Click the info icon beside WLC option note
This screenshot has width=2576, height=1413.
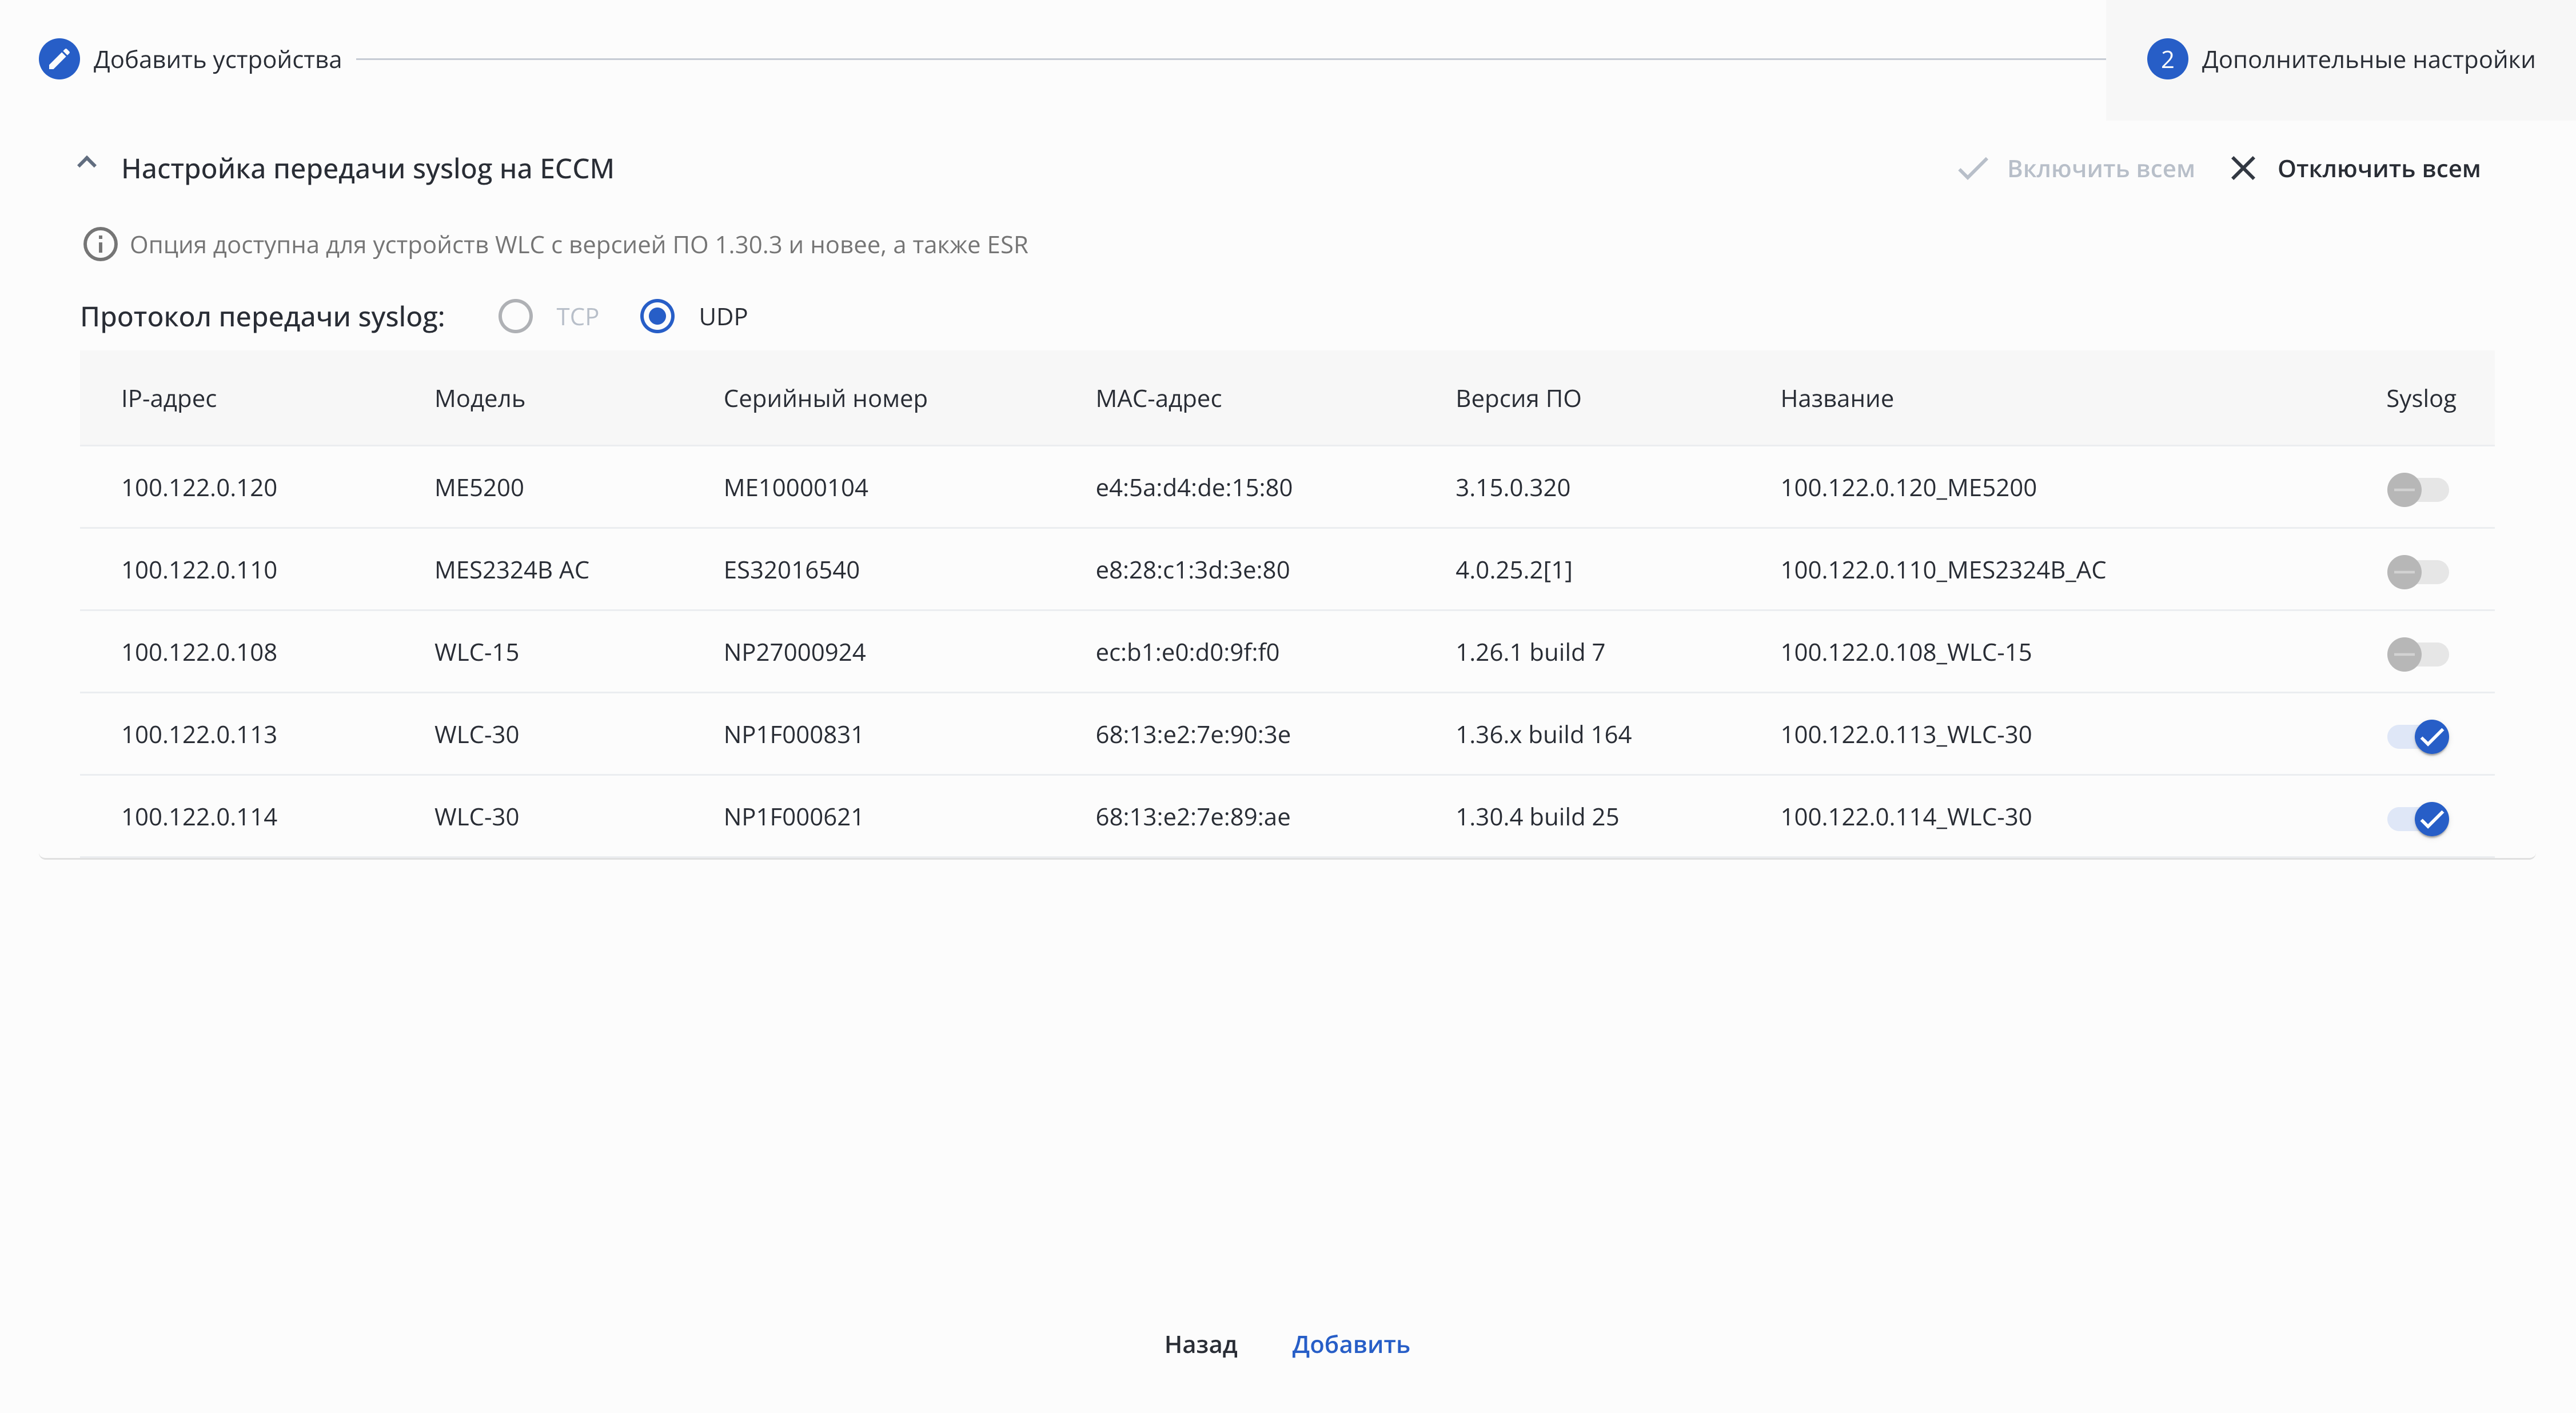tap(100, 245)
